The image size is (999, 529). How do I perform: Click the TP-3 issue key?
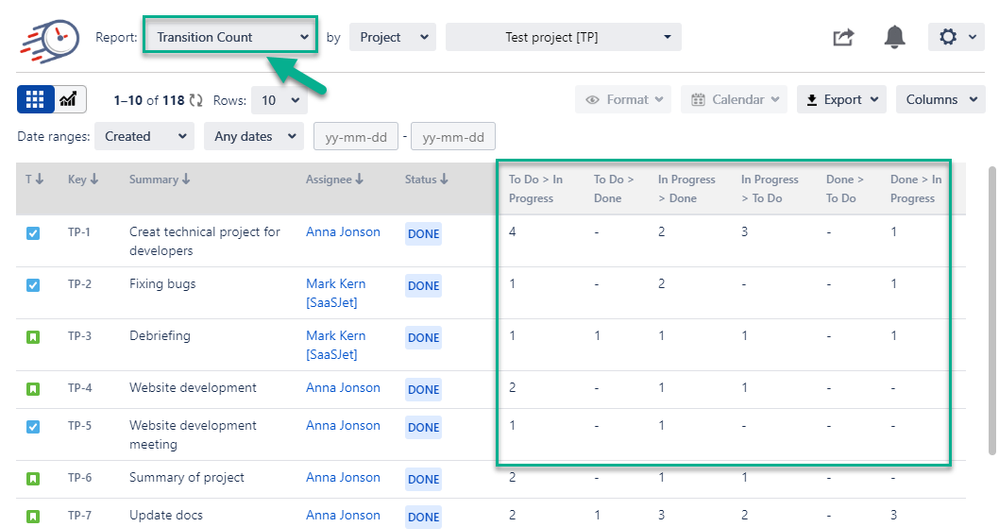click(80, 336)
